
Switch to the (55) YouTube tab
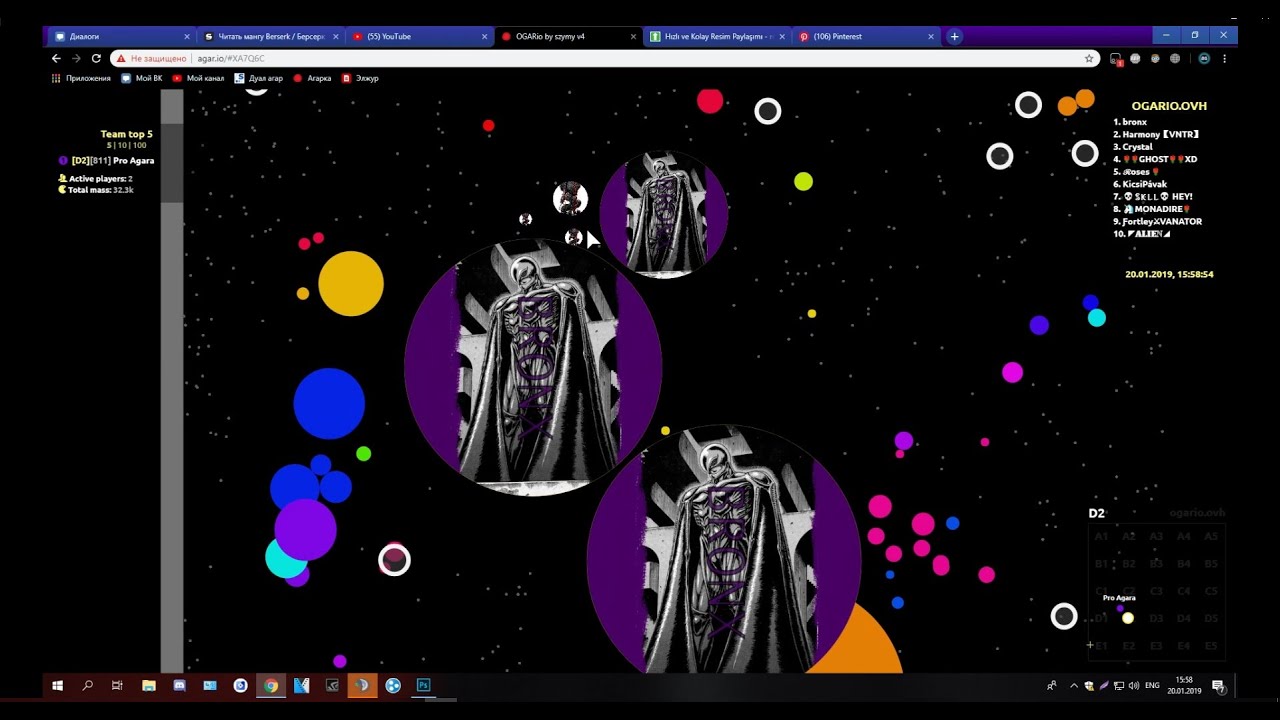[420, 36]
